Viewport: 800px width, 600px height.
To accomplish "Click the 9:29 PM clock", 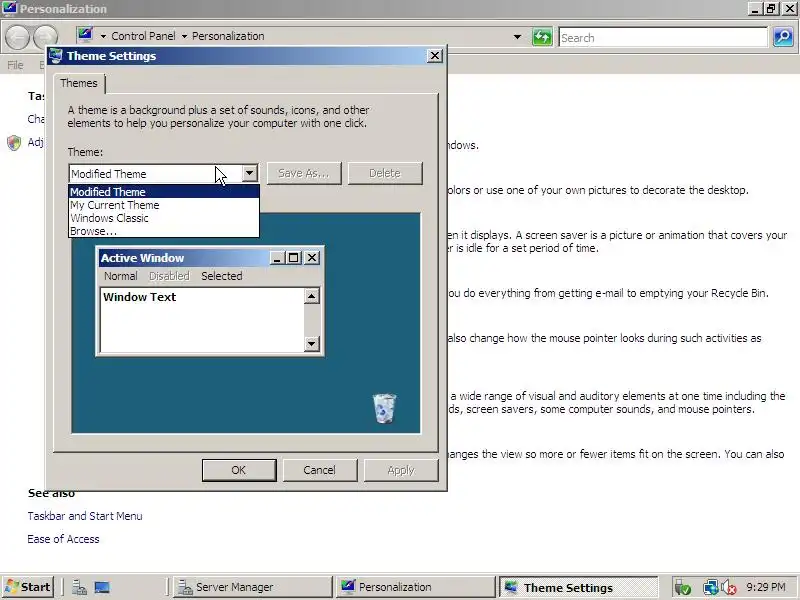I will coord(766,587).
